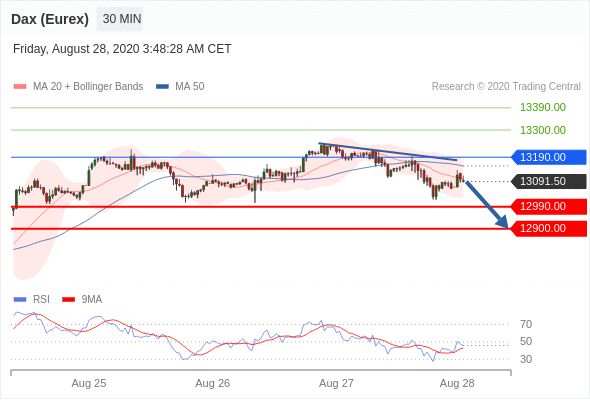Image resolution: width=590 pixels, height=400 pixels.
Task: Click the RSI legend label
Action: [x=41, y=300]
